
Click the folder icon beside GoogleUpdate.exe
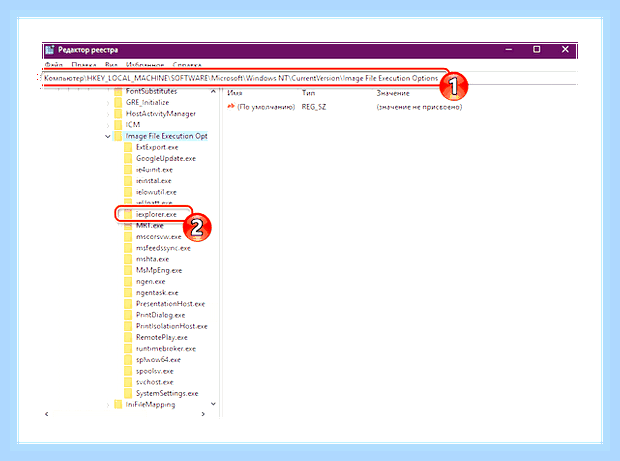128,159
